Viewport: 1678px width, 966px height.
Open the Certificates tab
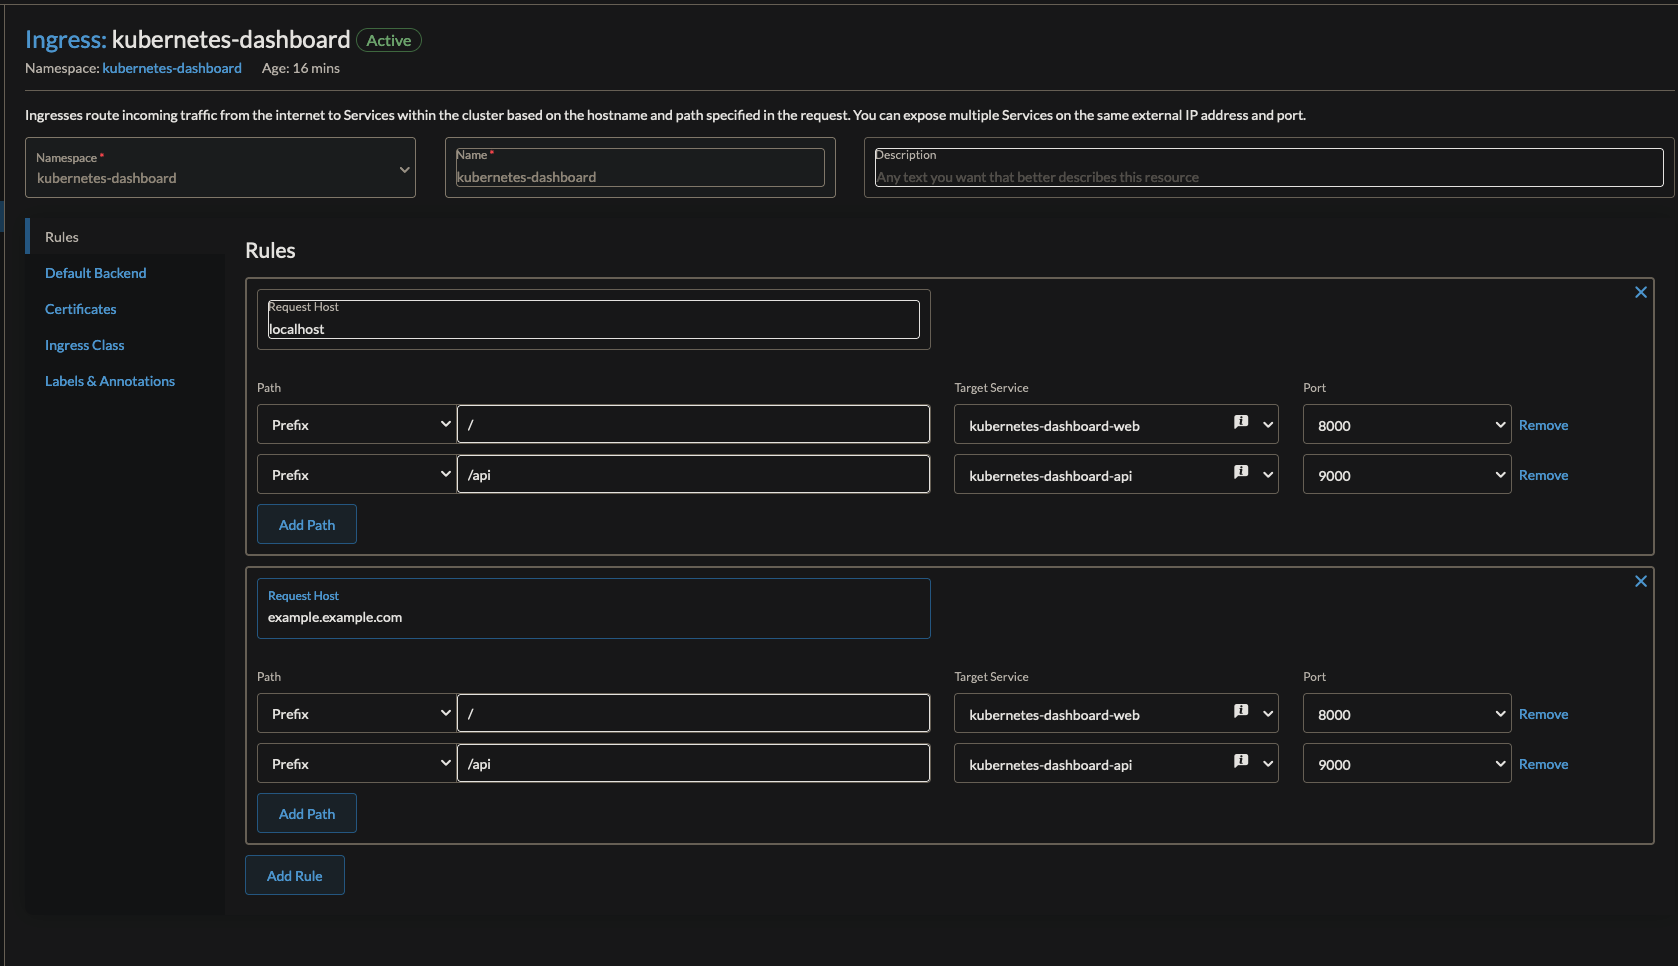coord(80,309)
